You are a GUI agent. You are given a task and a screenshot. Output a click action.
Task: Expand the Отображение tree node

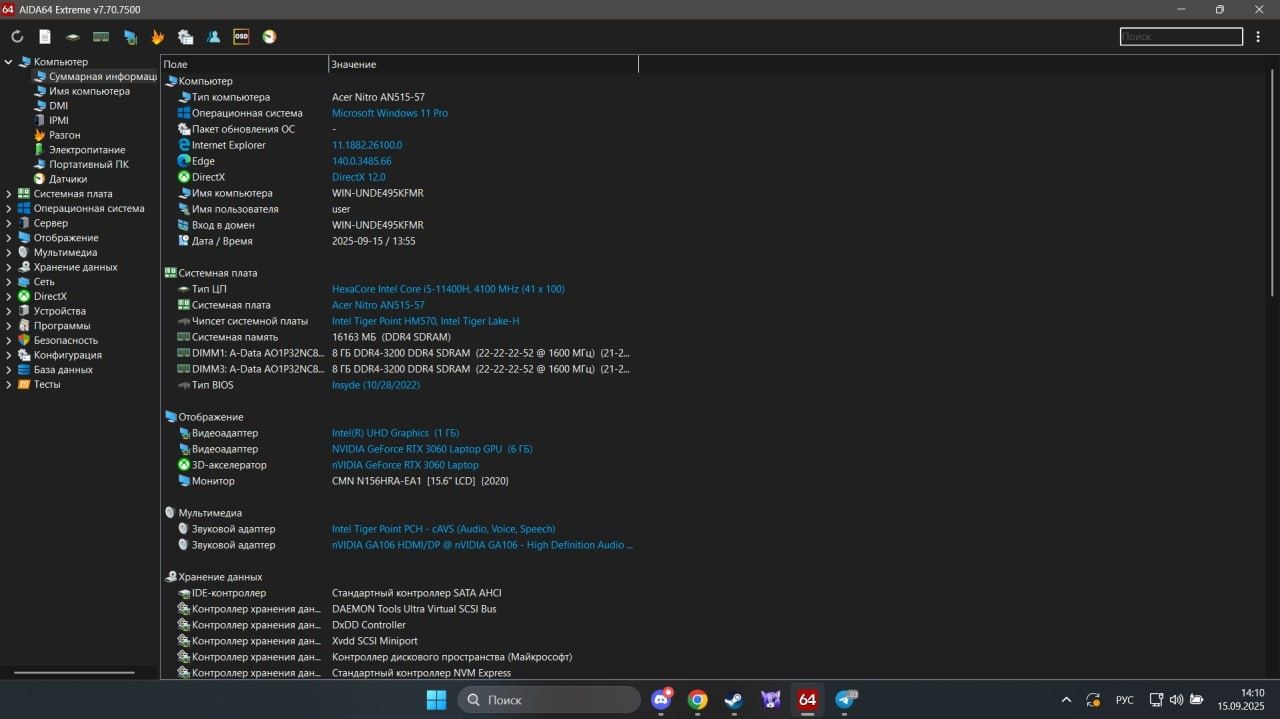click(x=9, y=238)
